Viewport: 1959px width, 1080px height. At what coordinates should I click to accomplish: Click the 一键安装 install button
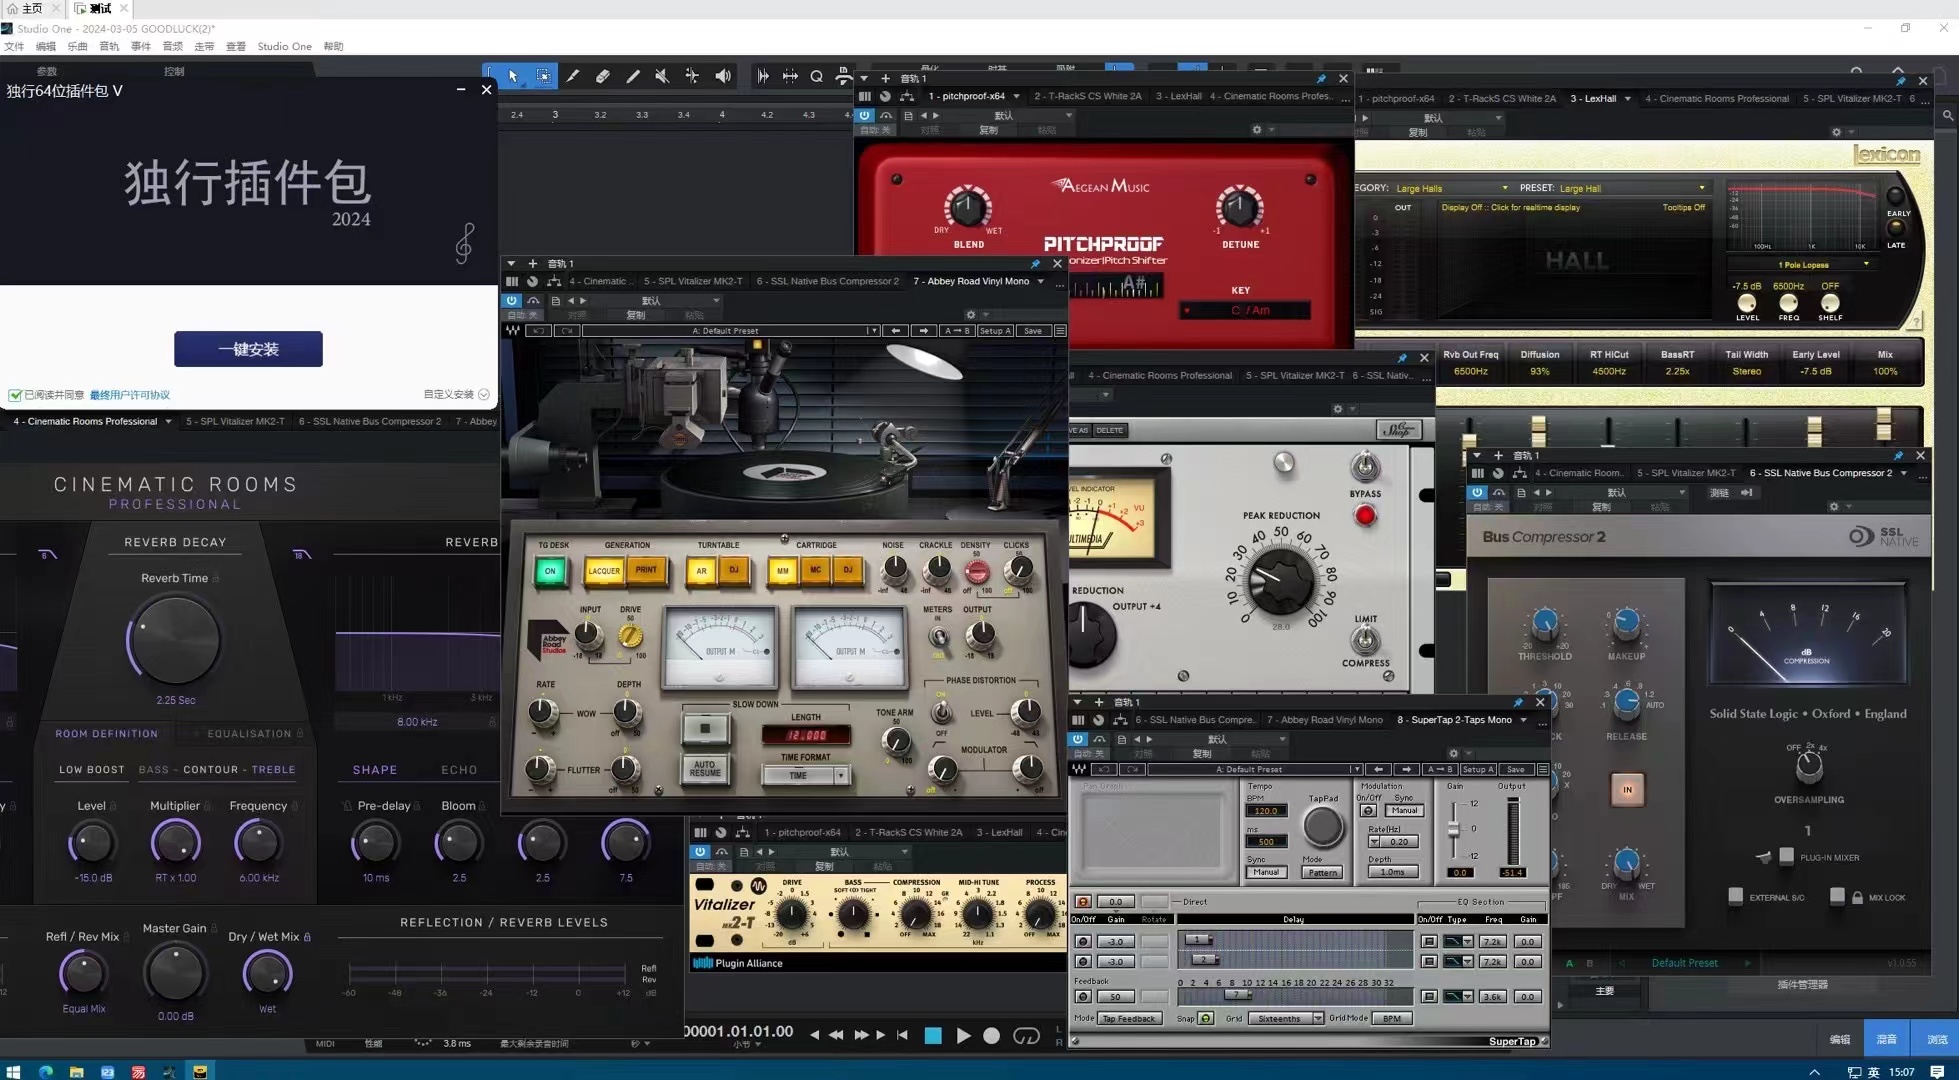247,349
